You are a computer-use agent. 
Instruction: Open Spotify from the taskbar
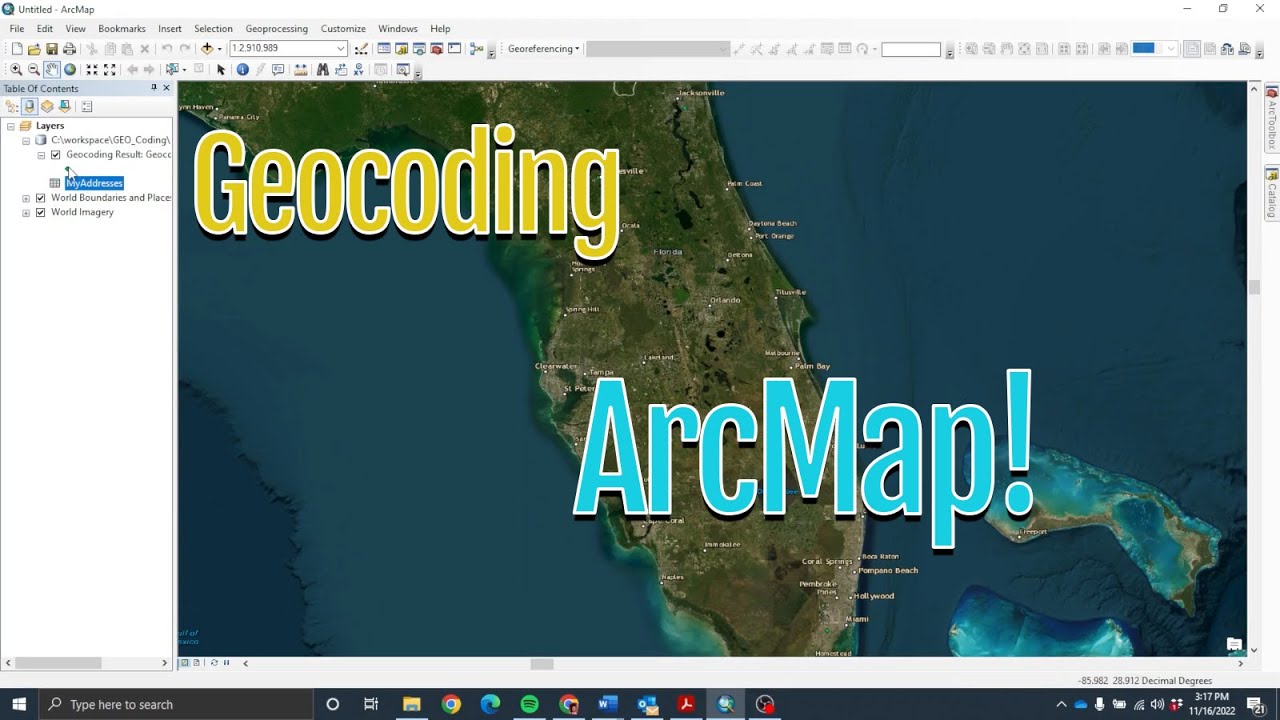click(530, 704)
